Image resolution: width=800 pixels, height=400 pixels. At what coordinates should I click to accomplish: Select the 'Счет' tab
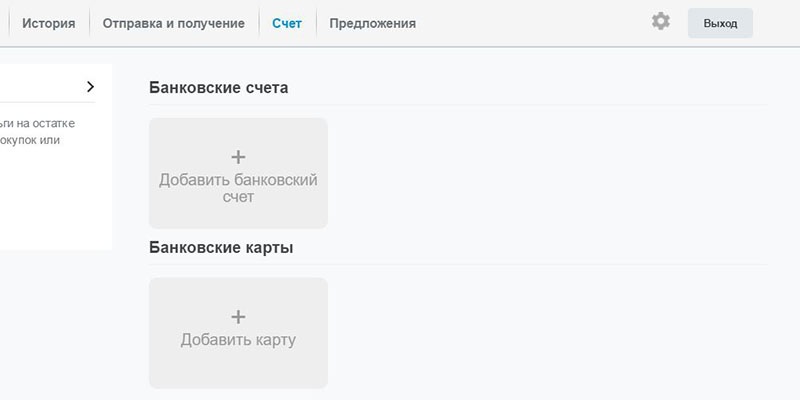[x=287, y=23]
